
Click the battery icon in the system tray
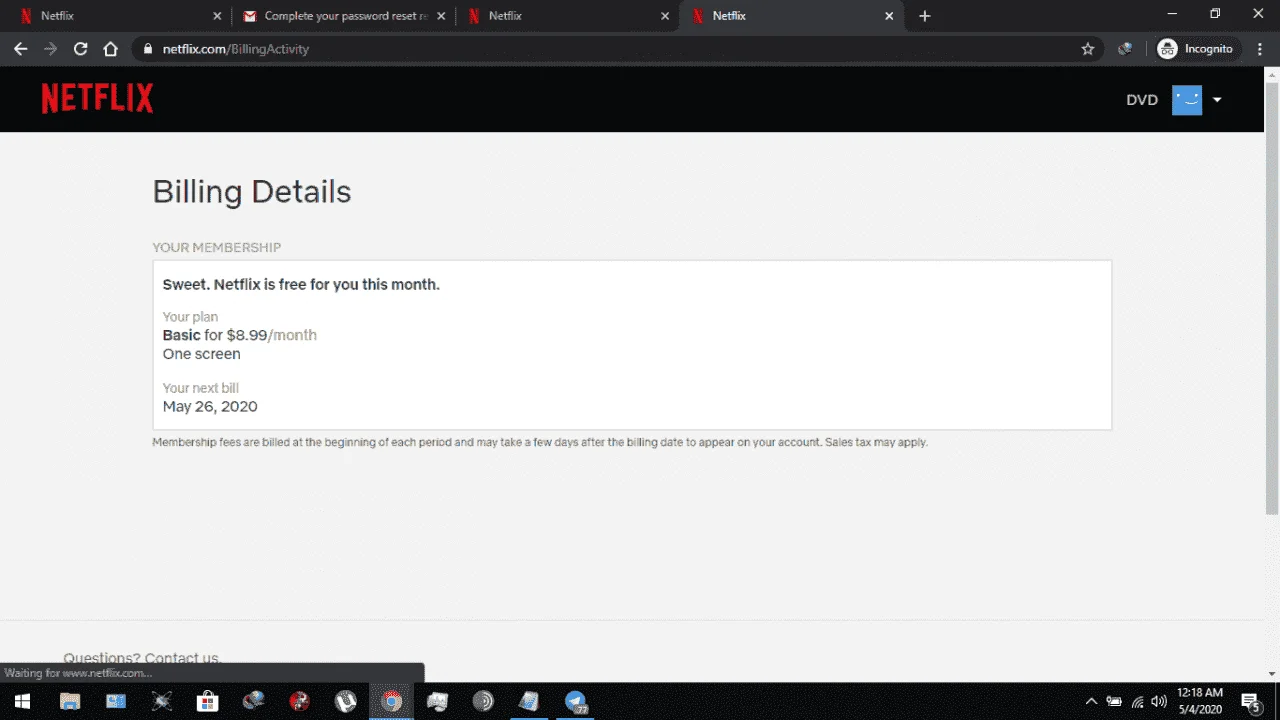pyautogui.click(x=1114, y=701)
